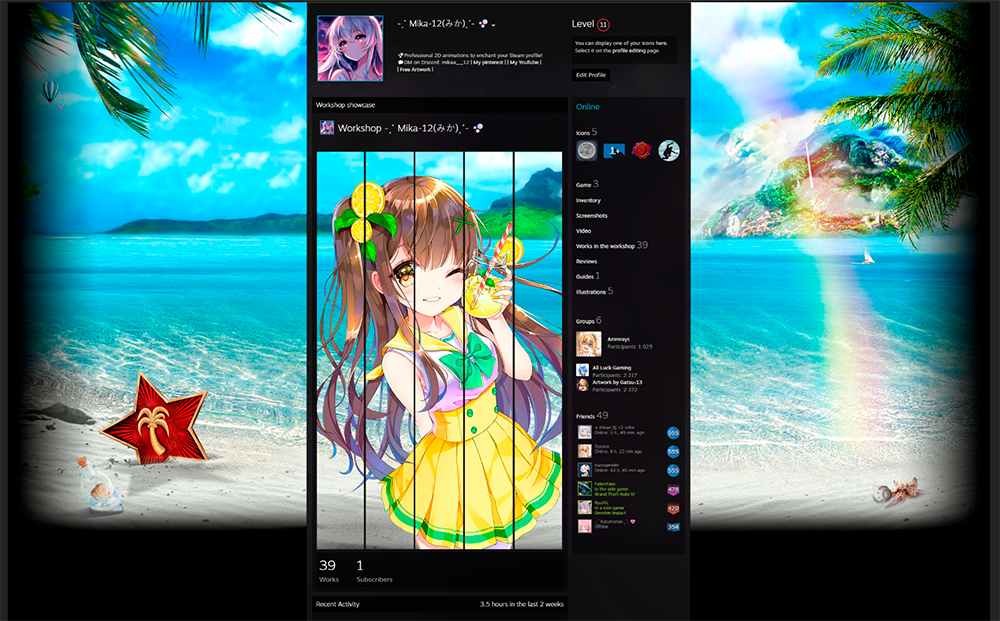Open the FallenFake friend name
The width and height of the screenshot is (1000, 621).
(x=605, y=485)
